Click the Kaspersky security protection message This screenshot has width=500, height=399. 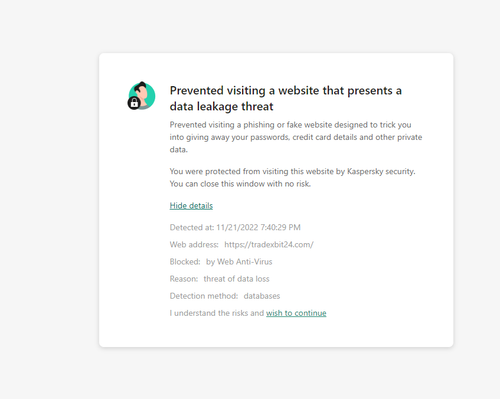pyautogui.click(x=292, y=171)
